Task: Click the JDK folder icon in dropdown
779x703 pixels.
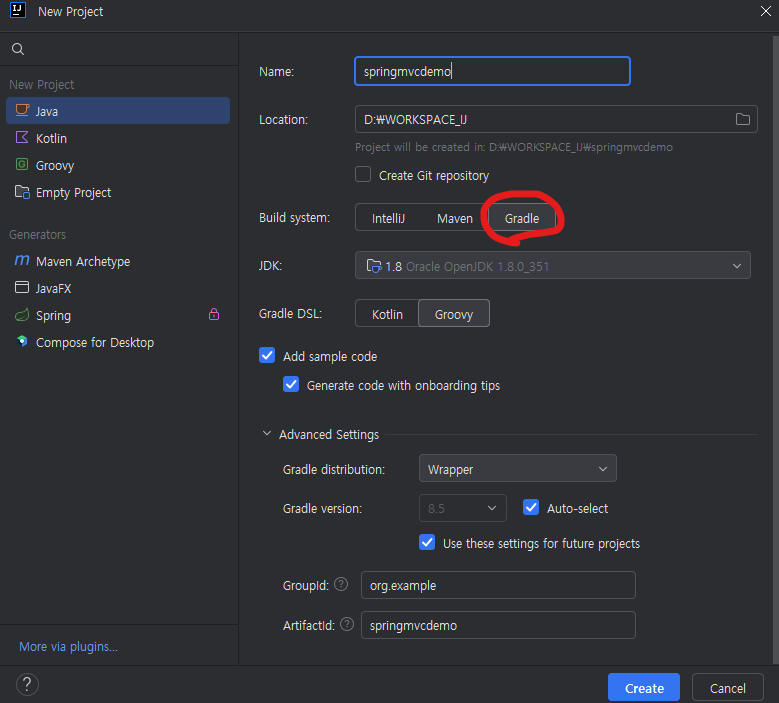Action: 374,266
